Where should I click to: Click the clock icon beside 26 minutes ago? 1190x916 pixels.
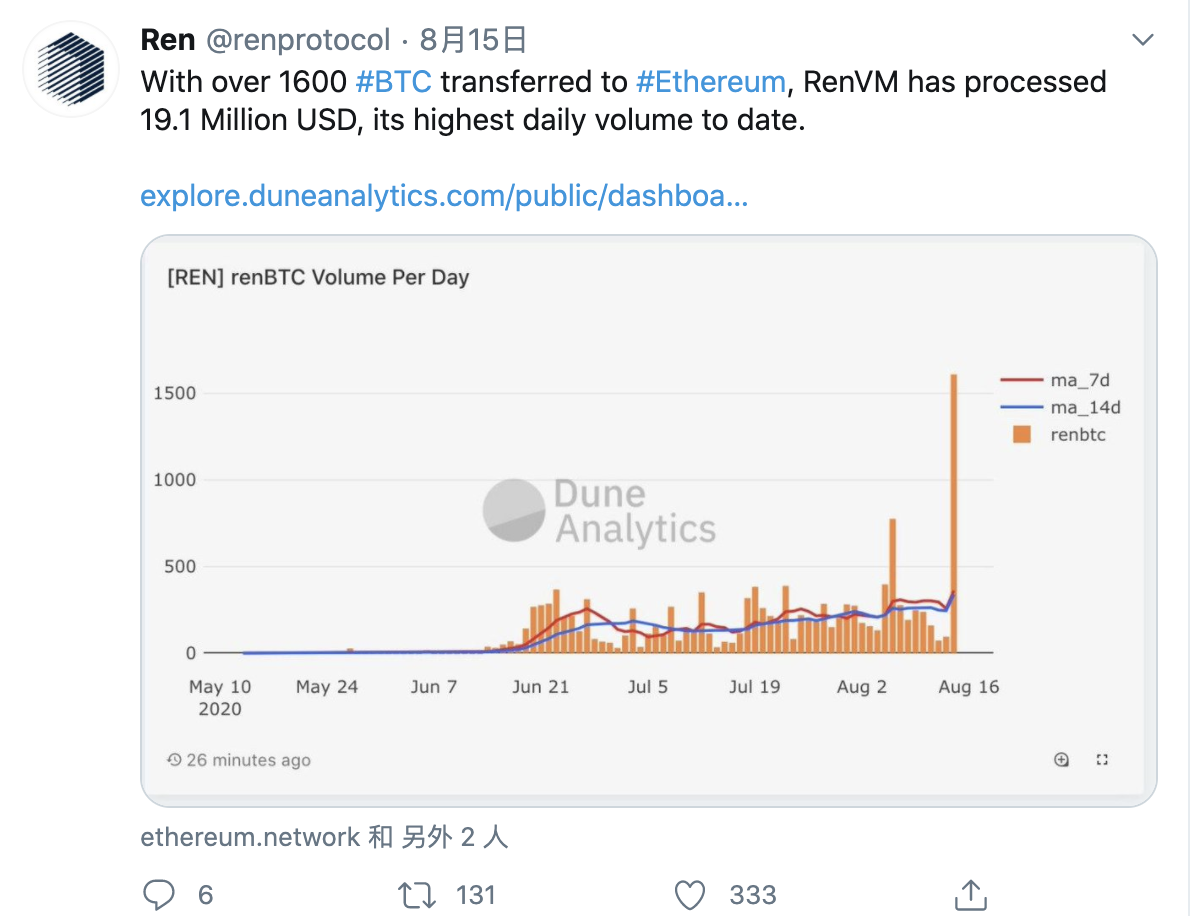click(x=175, y=760)
